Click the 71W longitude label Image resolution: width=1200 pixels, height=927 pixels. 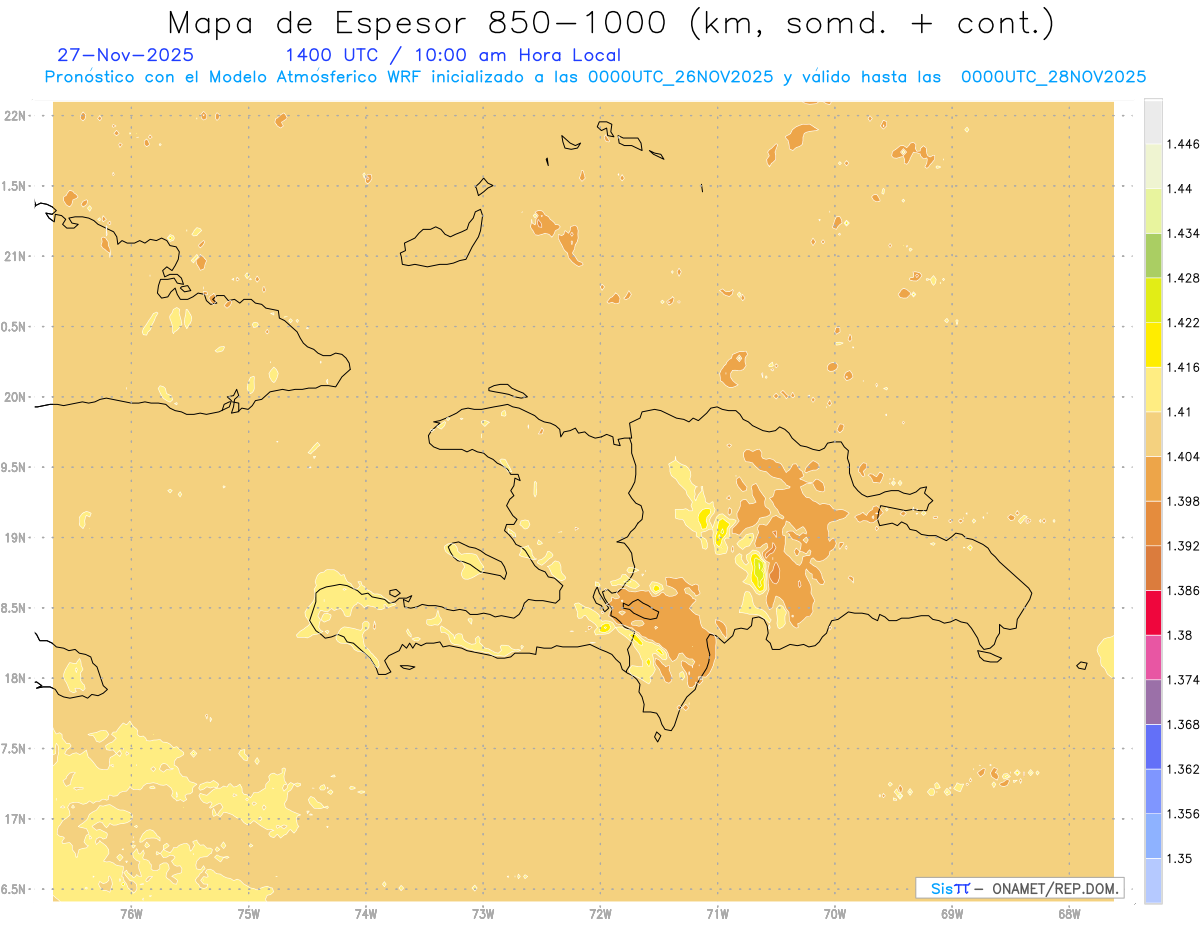click(717, 913)
